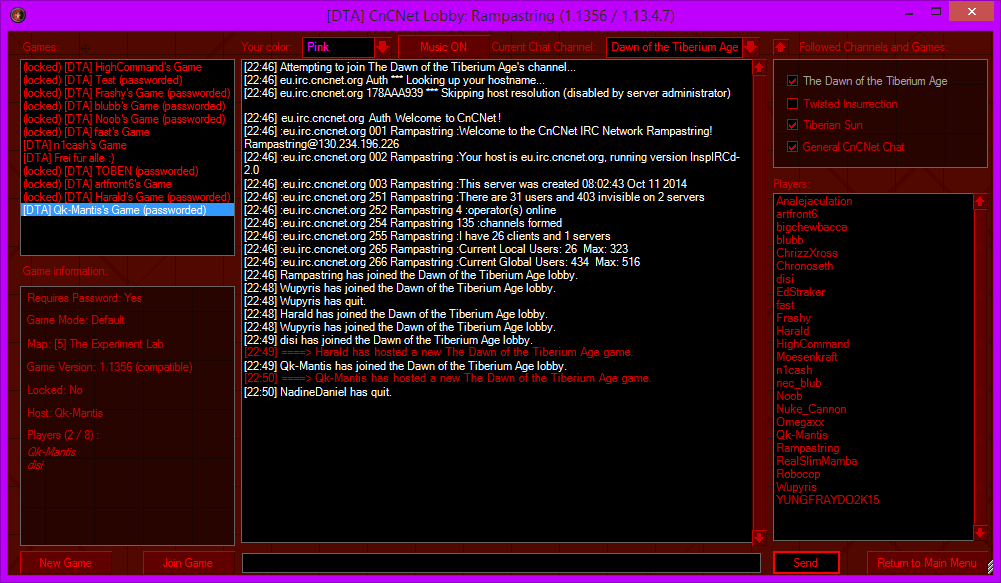This screenshot has width=1001, height=583.
Task: Select the TOBEN (passworded) game
Action: point(128,171)
